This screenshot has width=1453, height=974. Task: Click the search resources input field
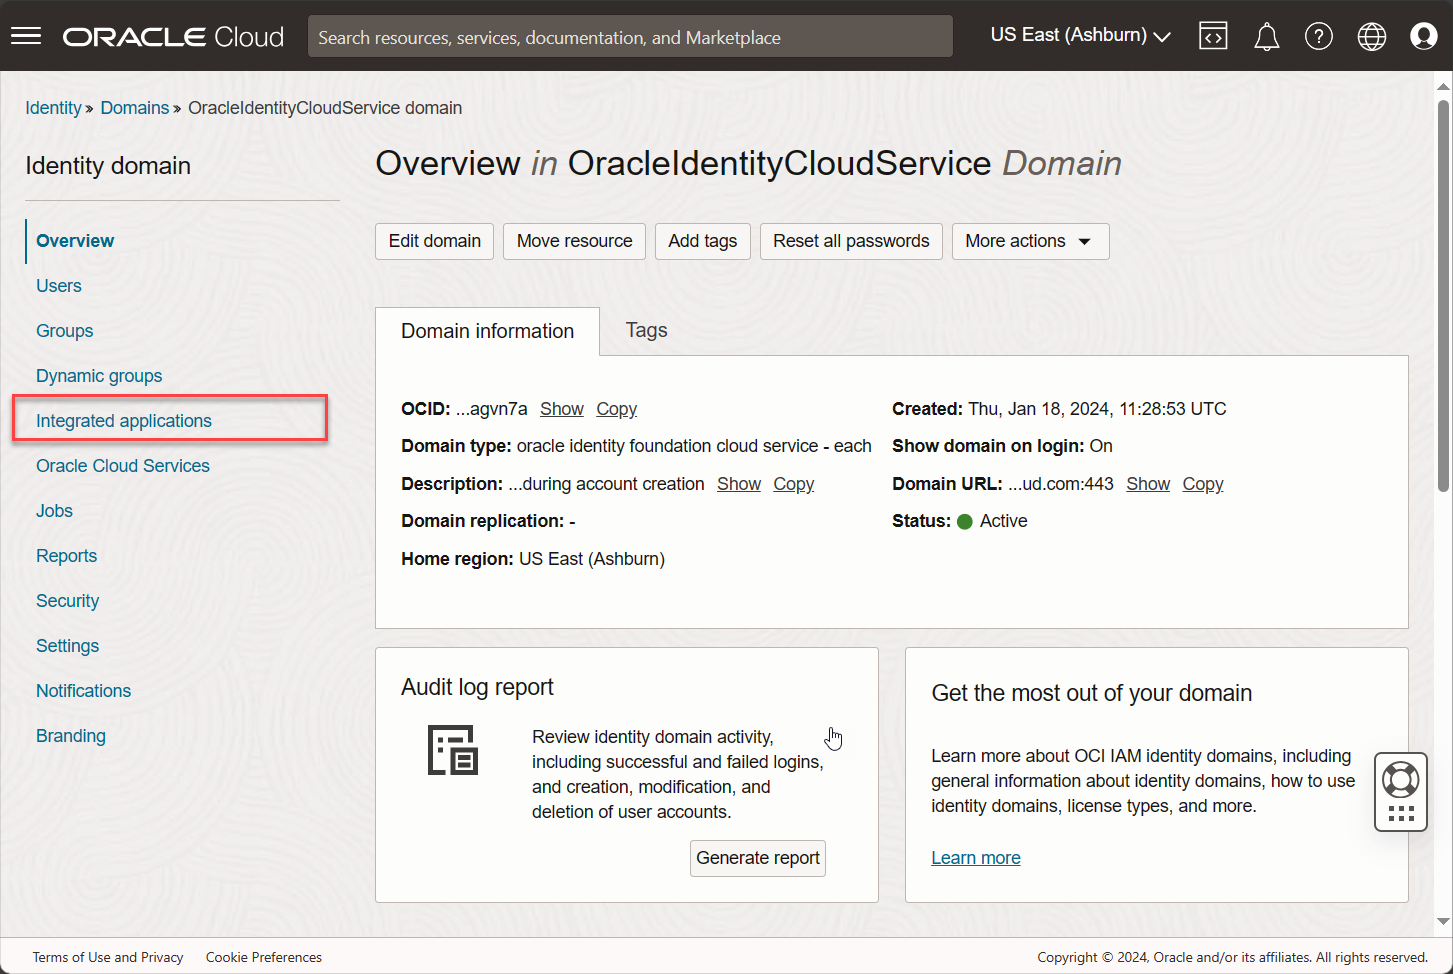click(630, 37)
